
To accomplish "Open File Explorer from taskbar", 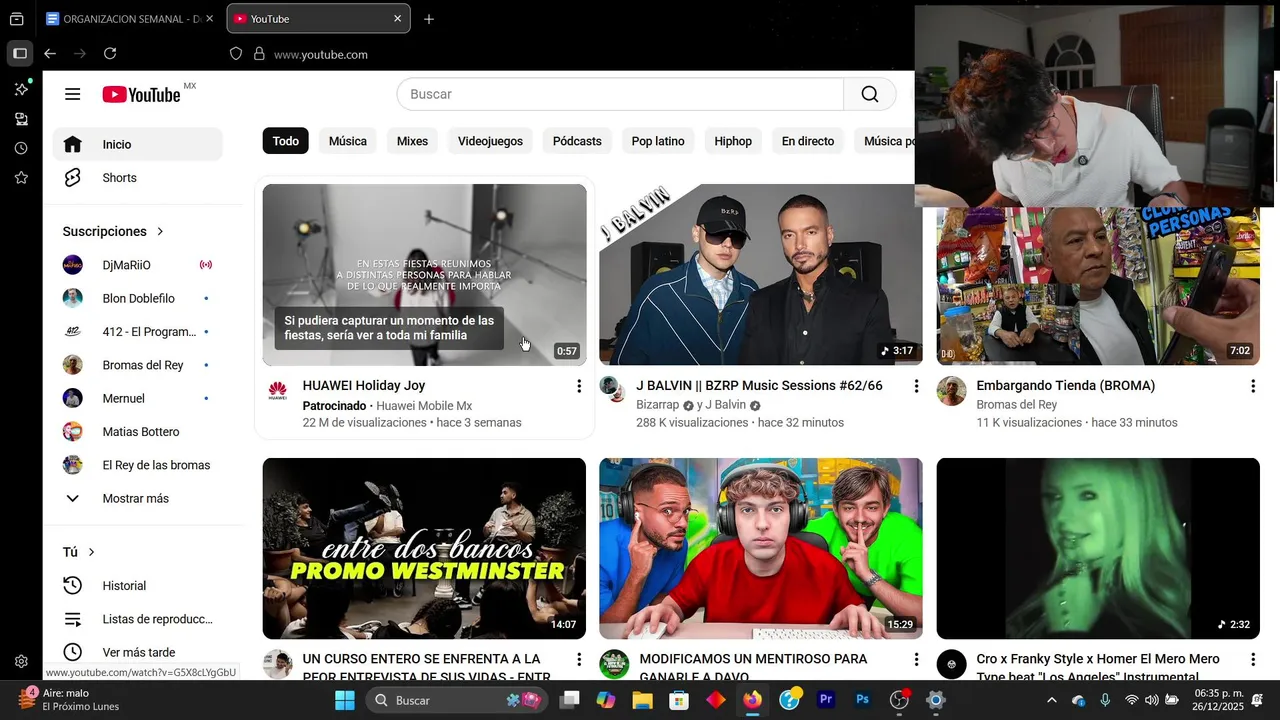I will [642, 700].
